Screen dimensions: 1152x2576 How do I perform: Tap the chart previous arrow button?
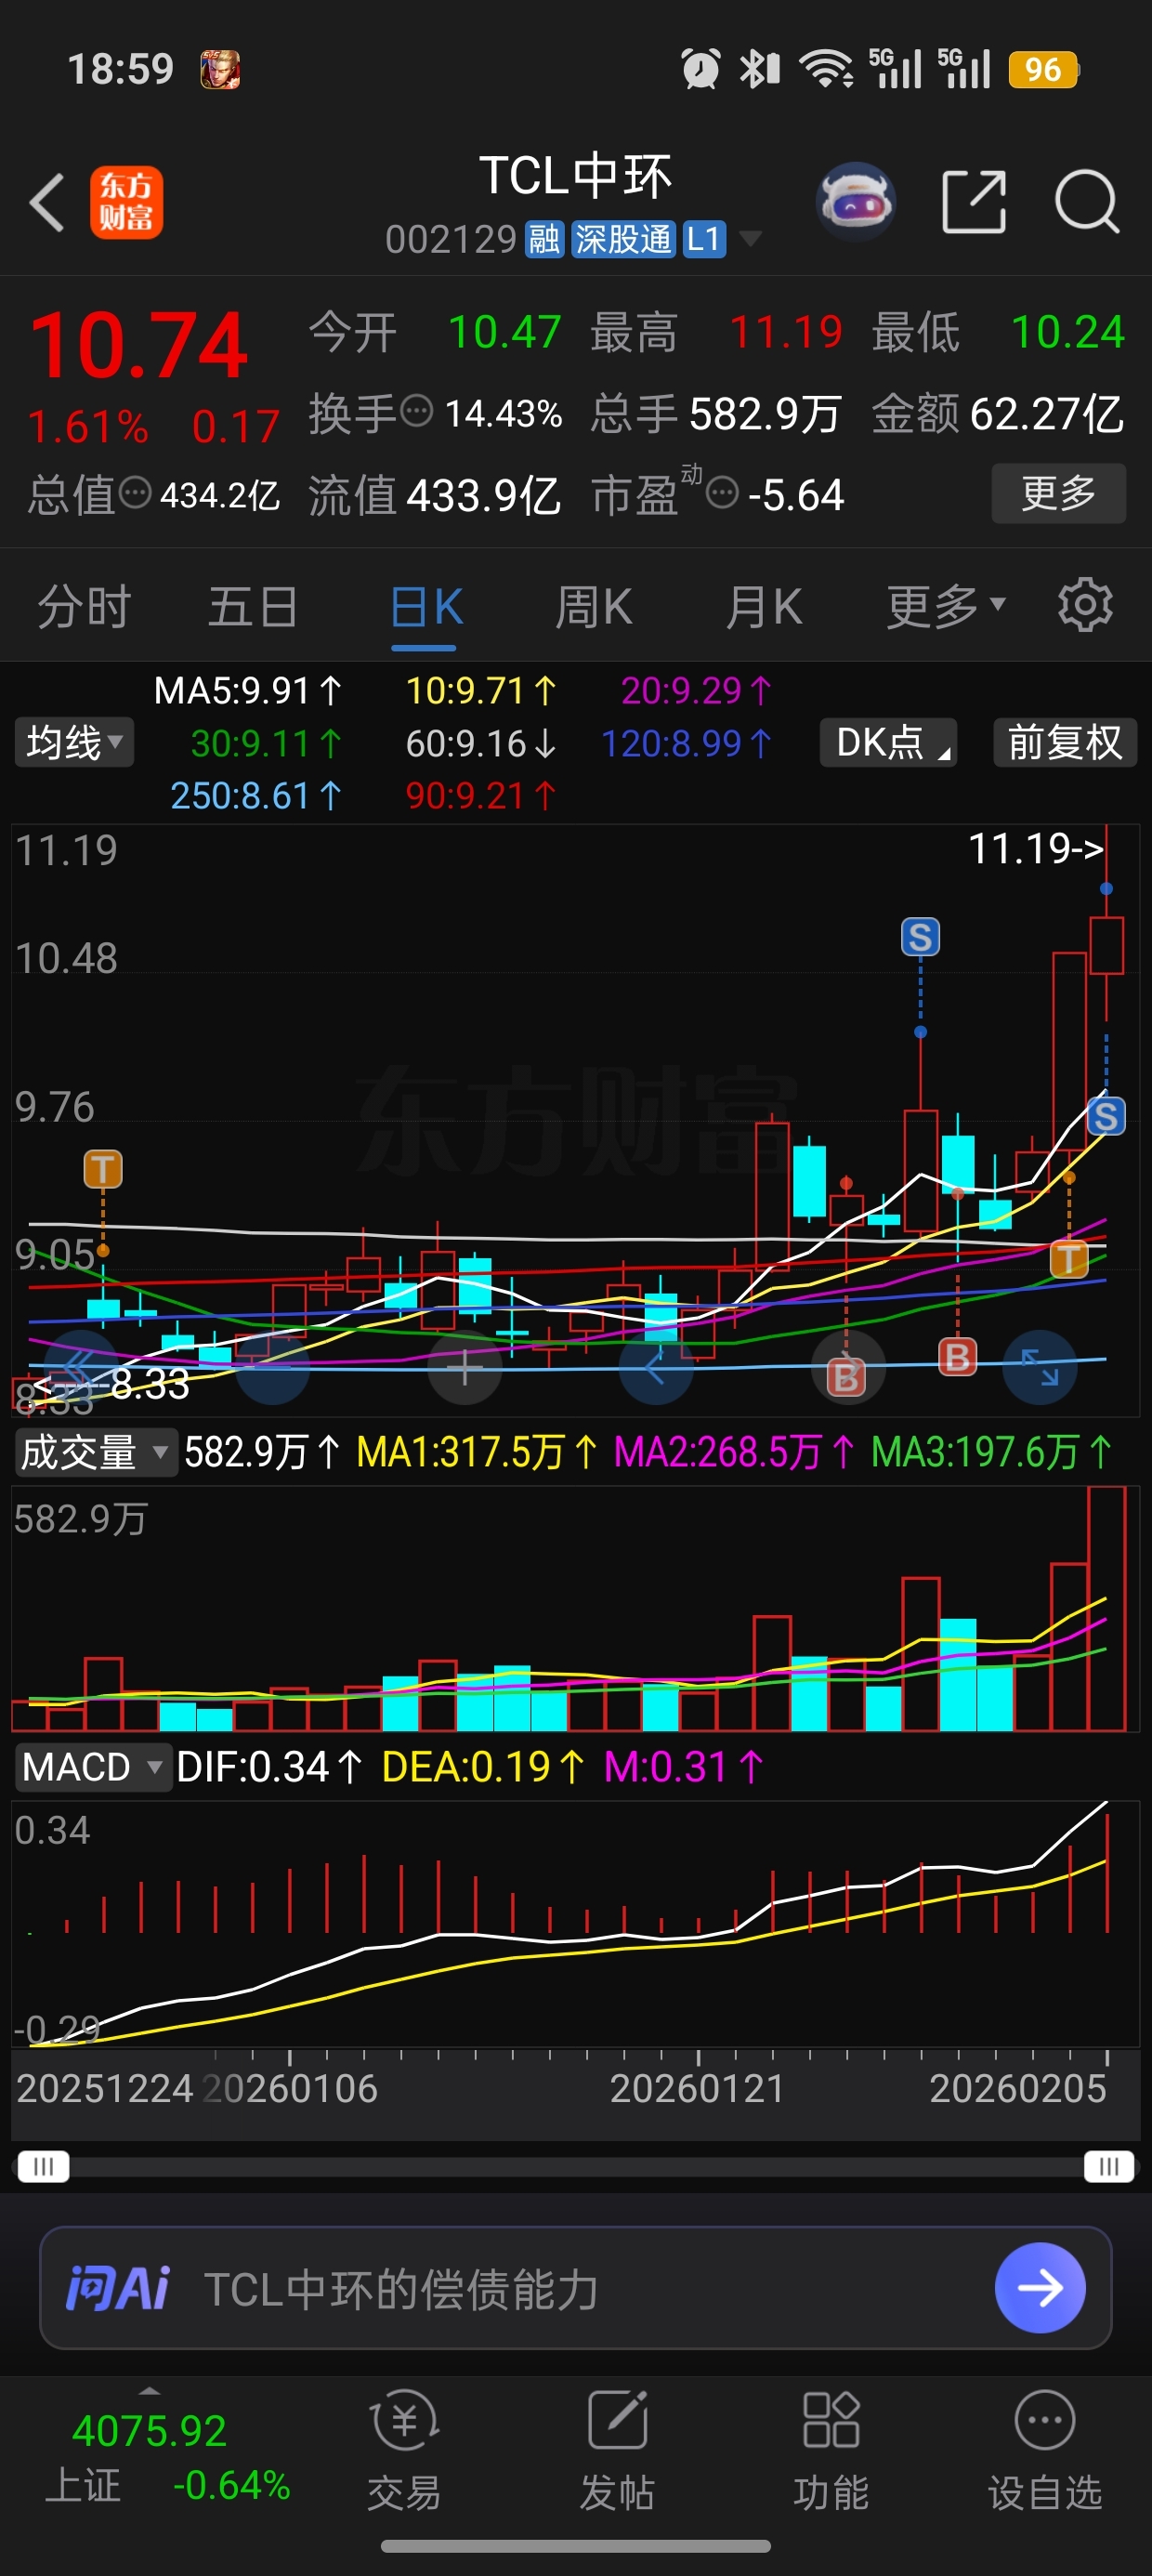[x=656, y=1367]
